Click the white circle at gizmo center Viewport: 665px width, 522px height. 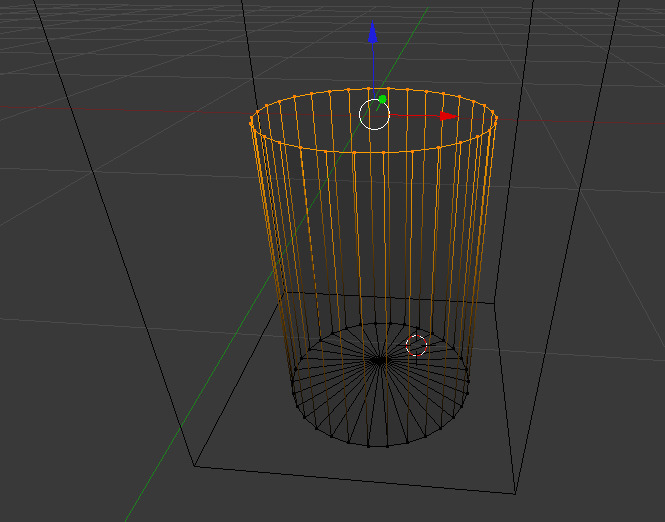pyautogui.click(x=374, y=114)
